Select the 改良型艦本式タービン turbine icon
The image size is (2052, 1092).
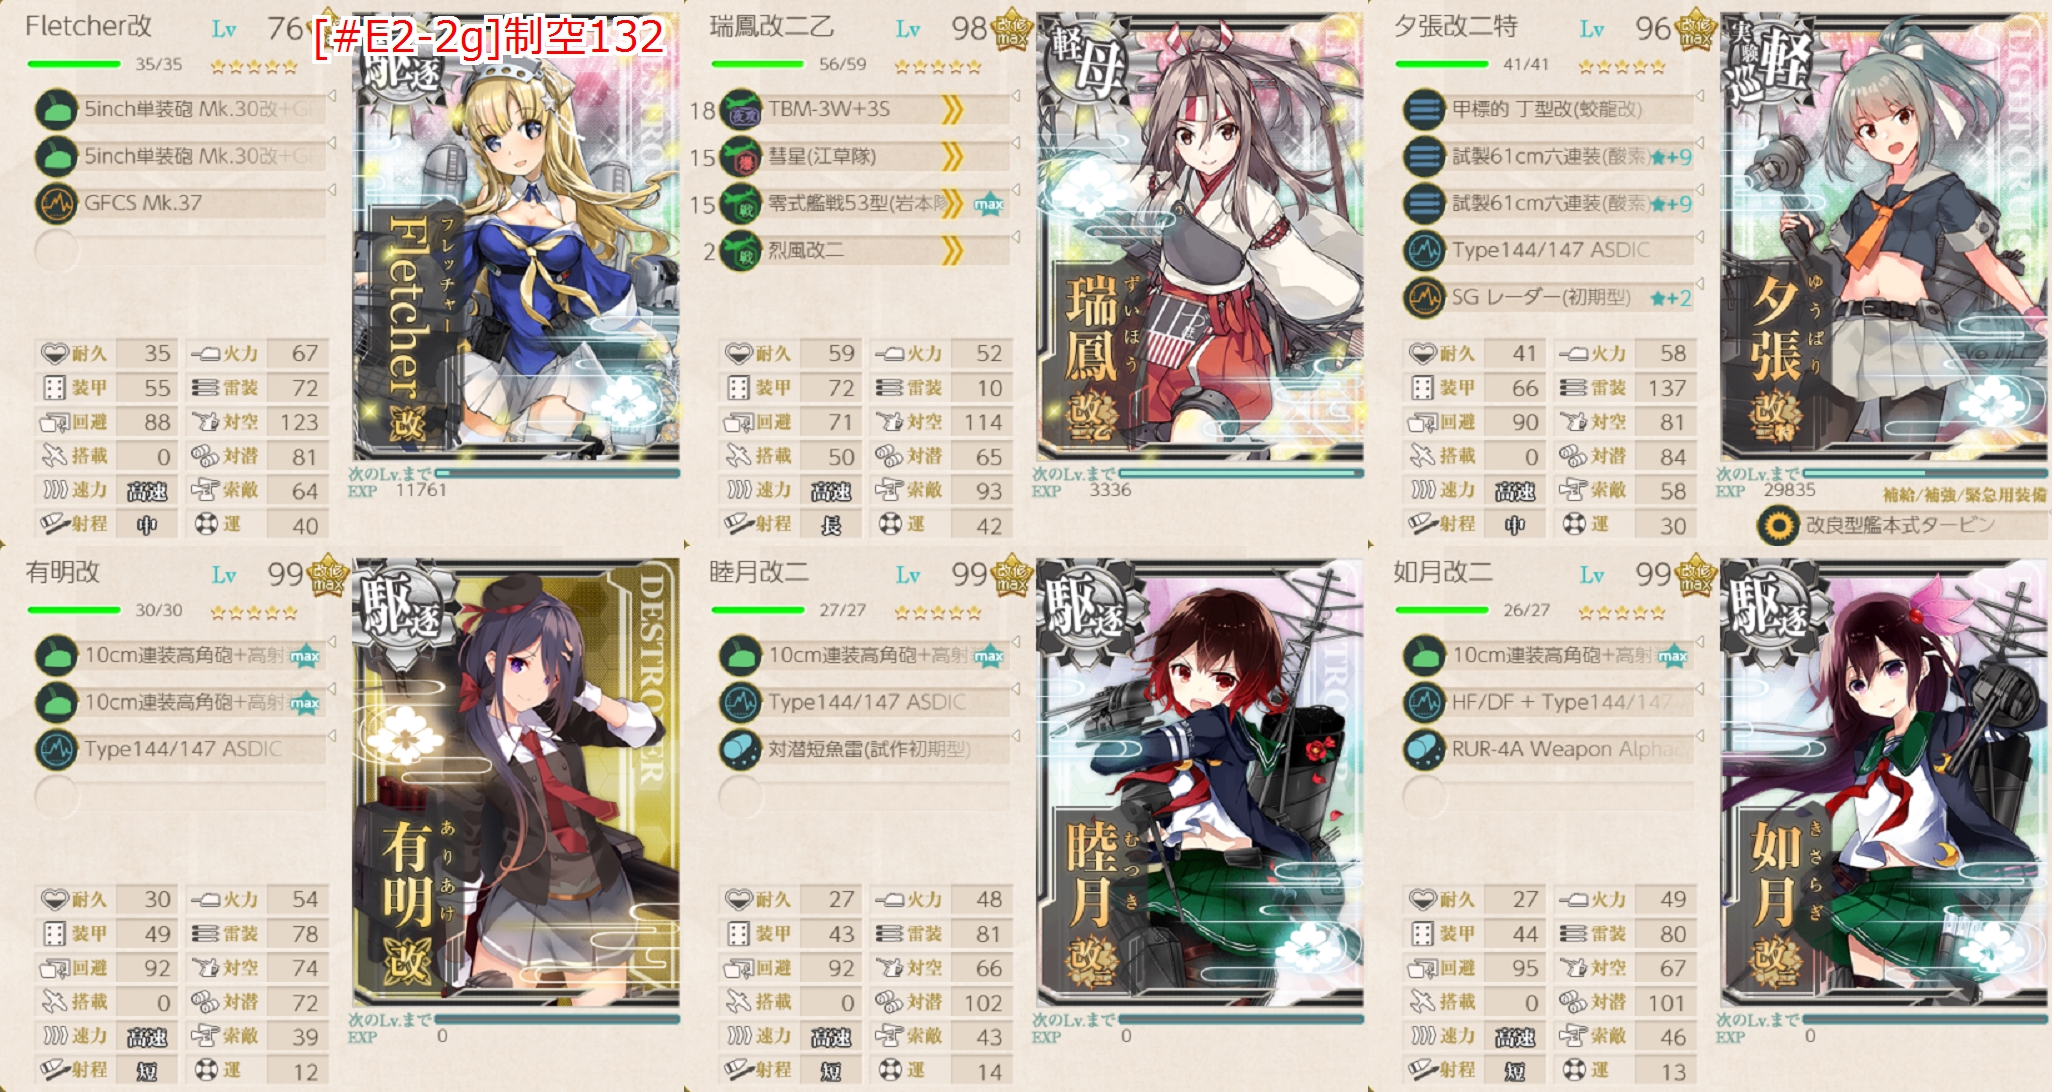point(1777,525)
